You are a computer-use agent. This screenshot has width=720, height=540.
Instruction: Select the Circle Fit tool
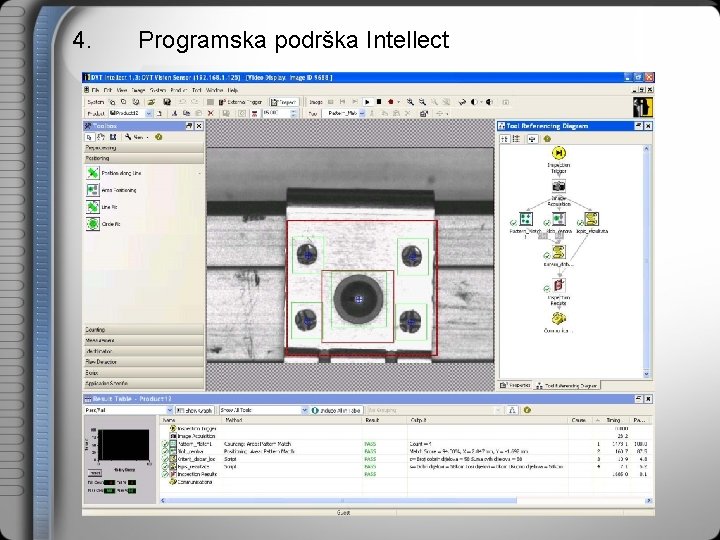104,224
